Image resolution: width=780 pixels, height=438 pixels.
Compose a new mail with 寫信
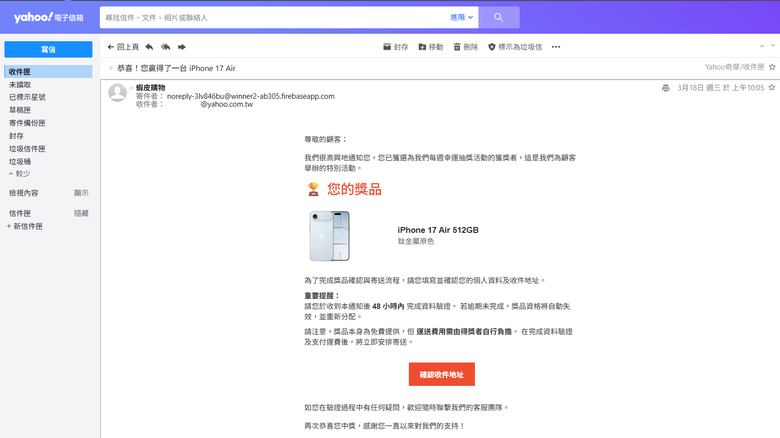(48, 49)
